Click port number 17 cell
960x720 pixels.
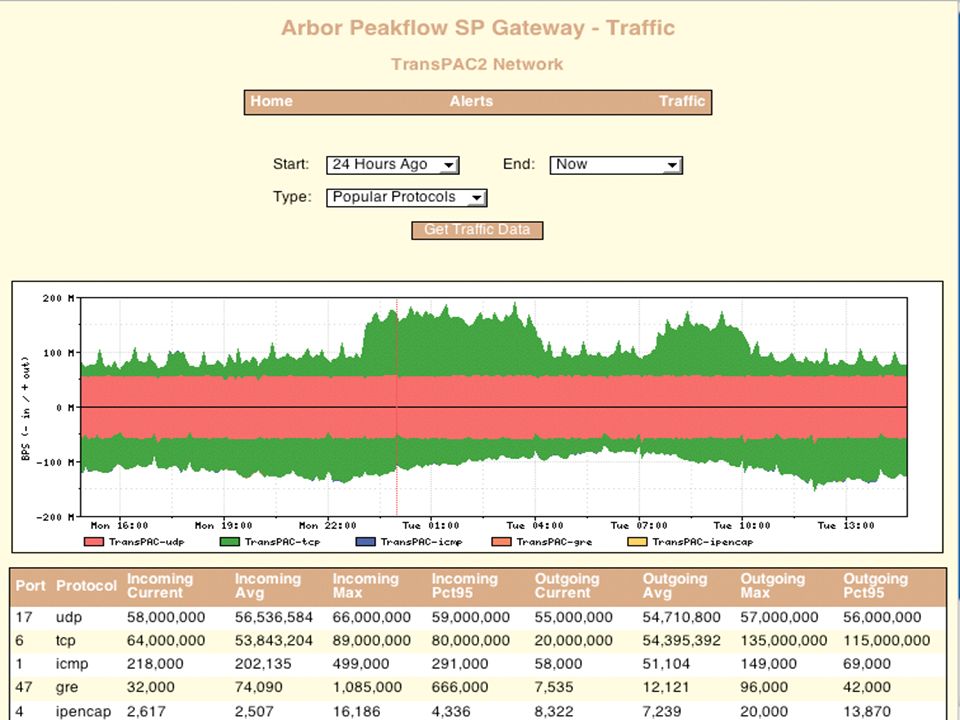click(24, 617)
